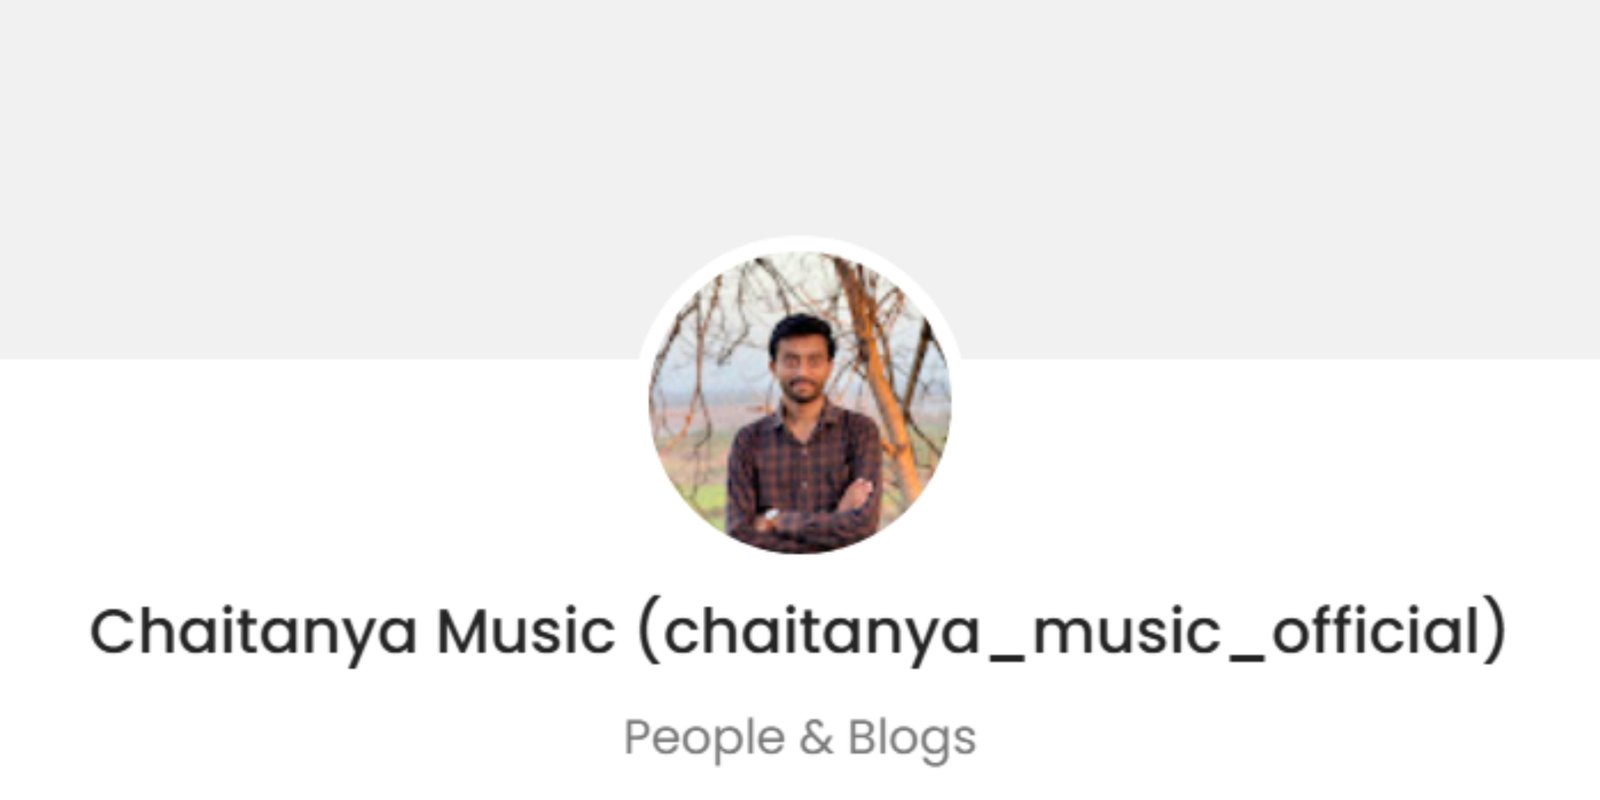Click the white ring around the avatar
Screen dimensions: 1600x800
click(800, 242)
